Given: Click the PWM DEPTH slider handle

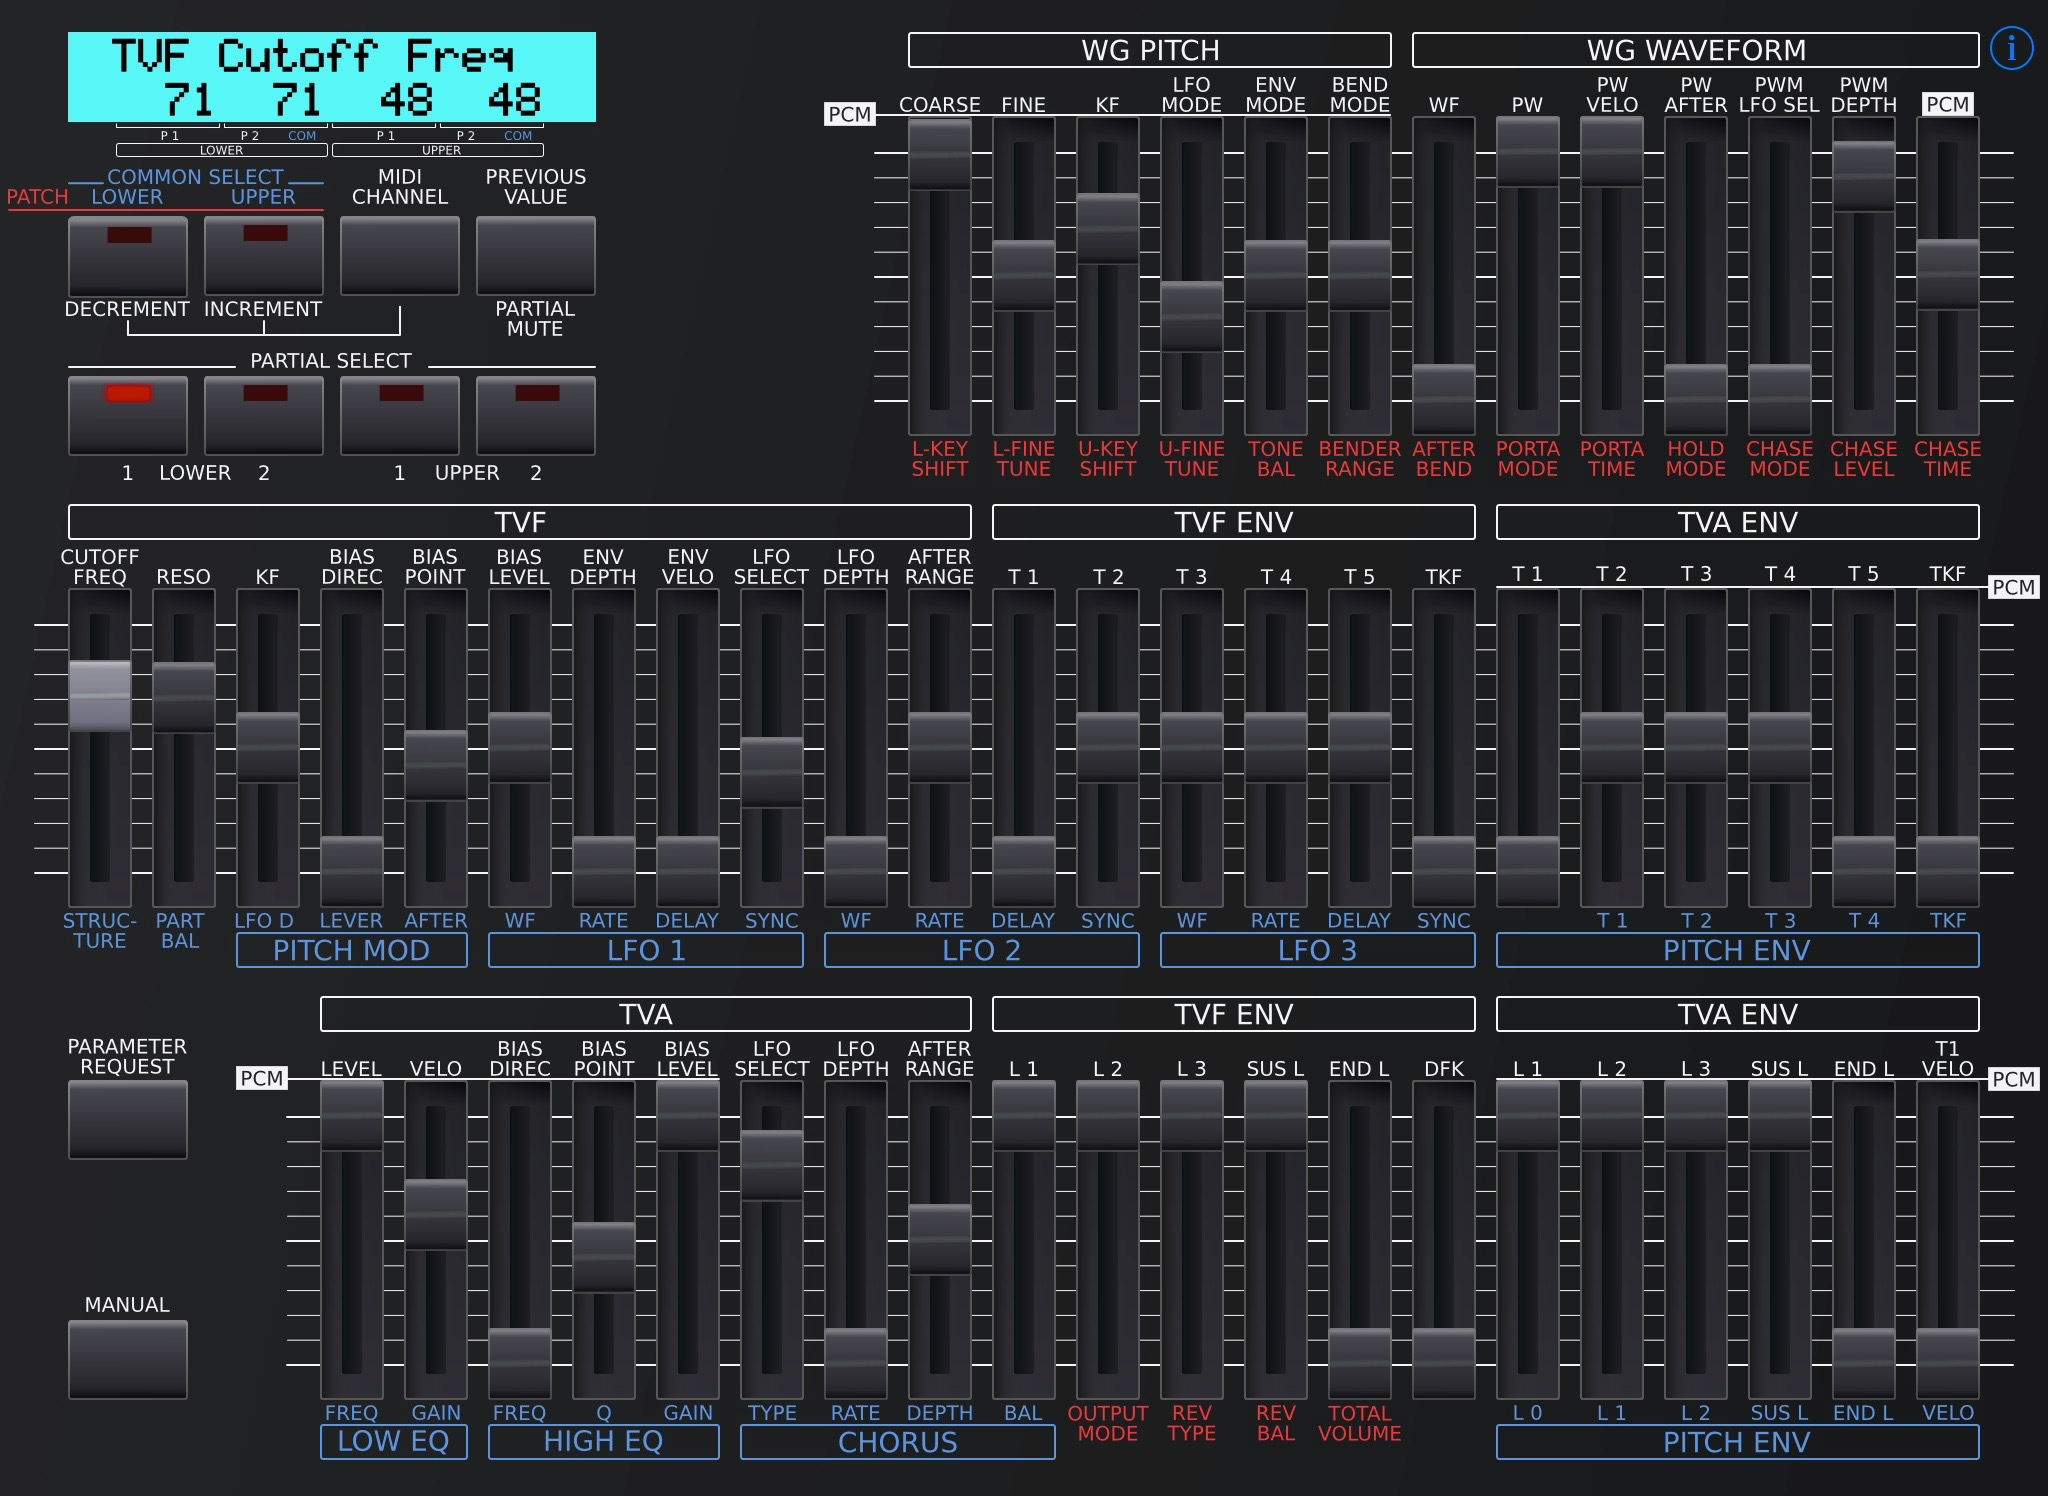Looking at the screenshot, I should click(1864, 176).
